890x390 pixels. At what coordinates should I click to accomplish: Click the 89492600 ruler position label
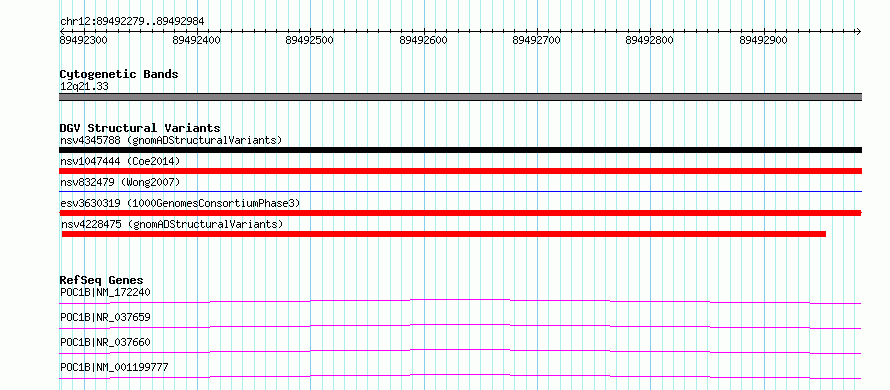point(423,40)
